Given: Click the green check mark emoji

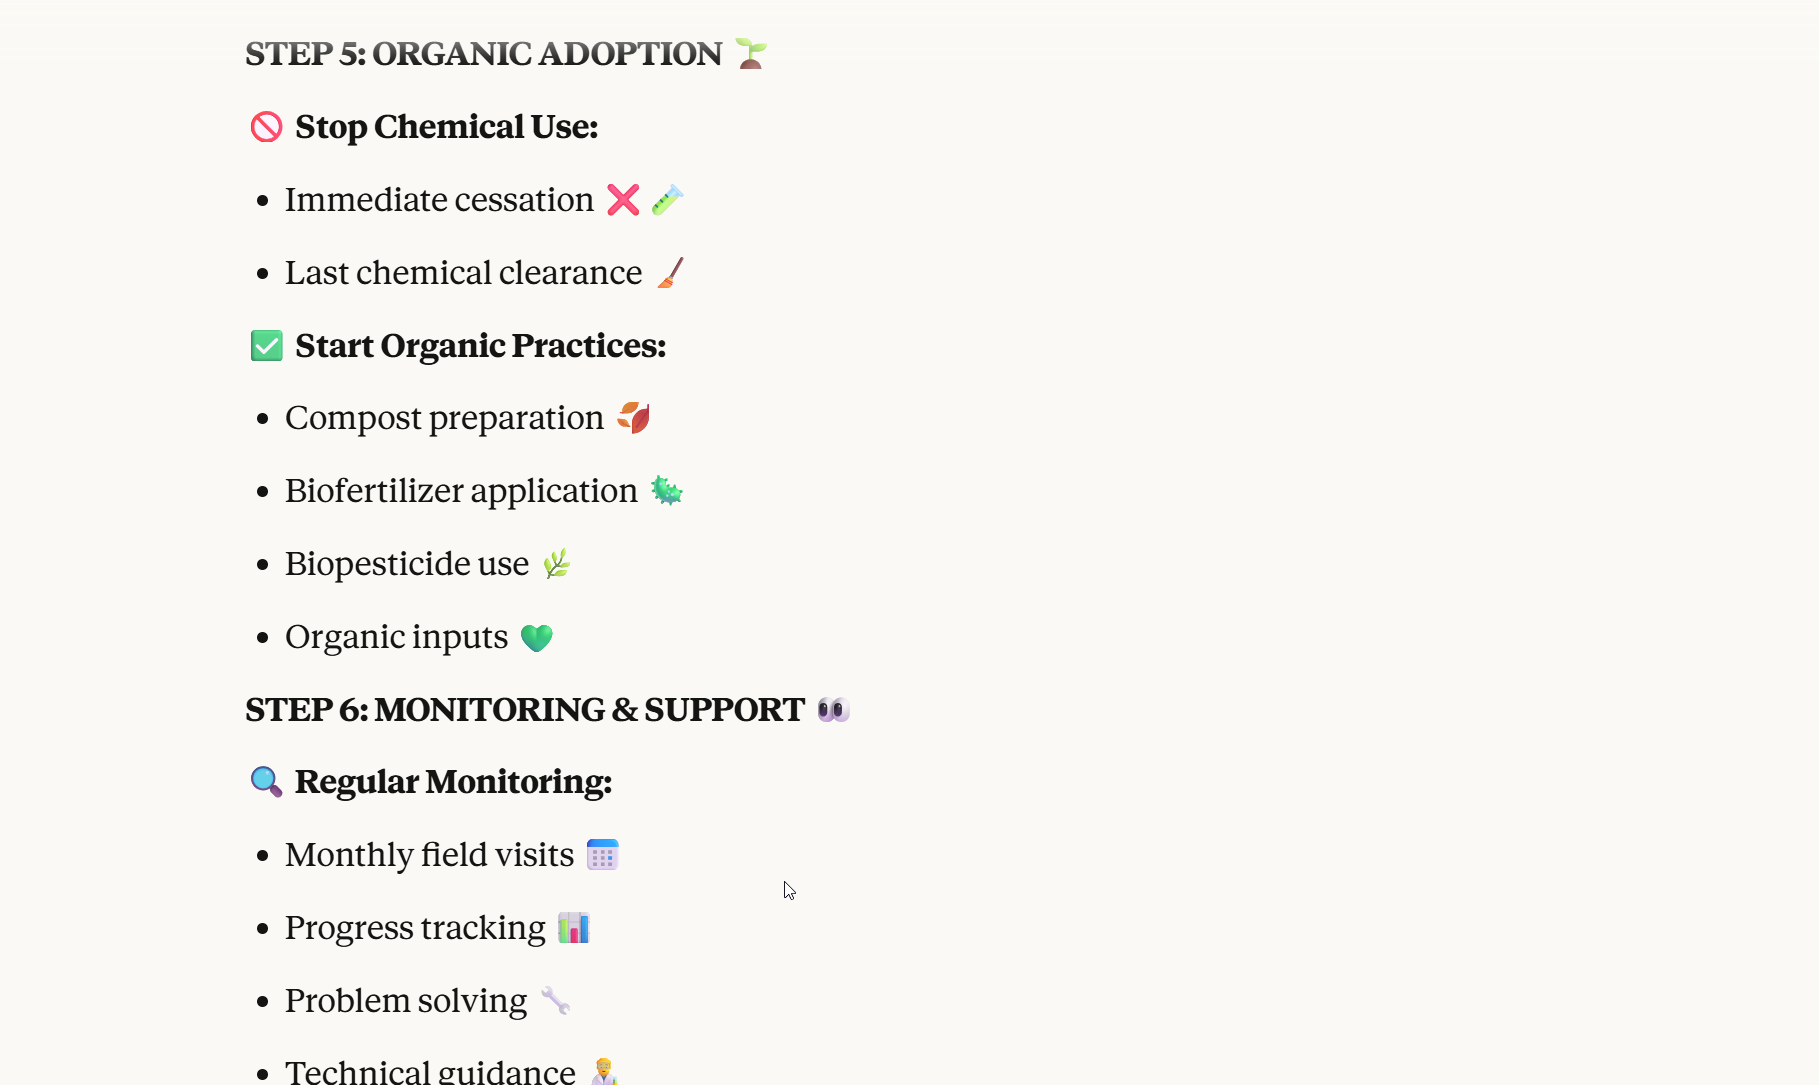Looking at the screenshot, I should pyautogui.click(x=266, y=346).
